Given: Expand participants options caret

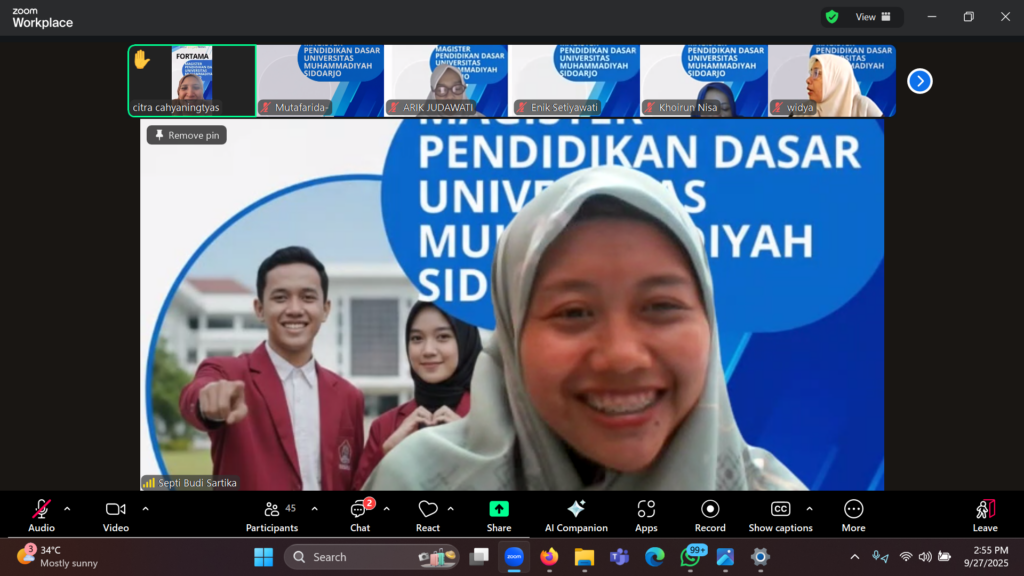Looking at the screenshot, I should pyautogui.click(x=315, y=509).
